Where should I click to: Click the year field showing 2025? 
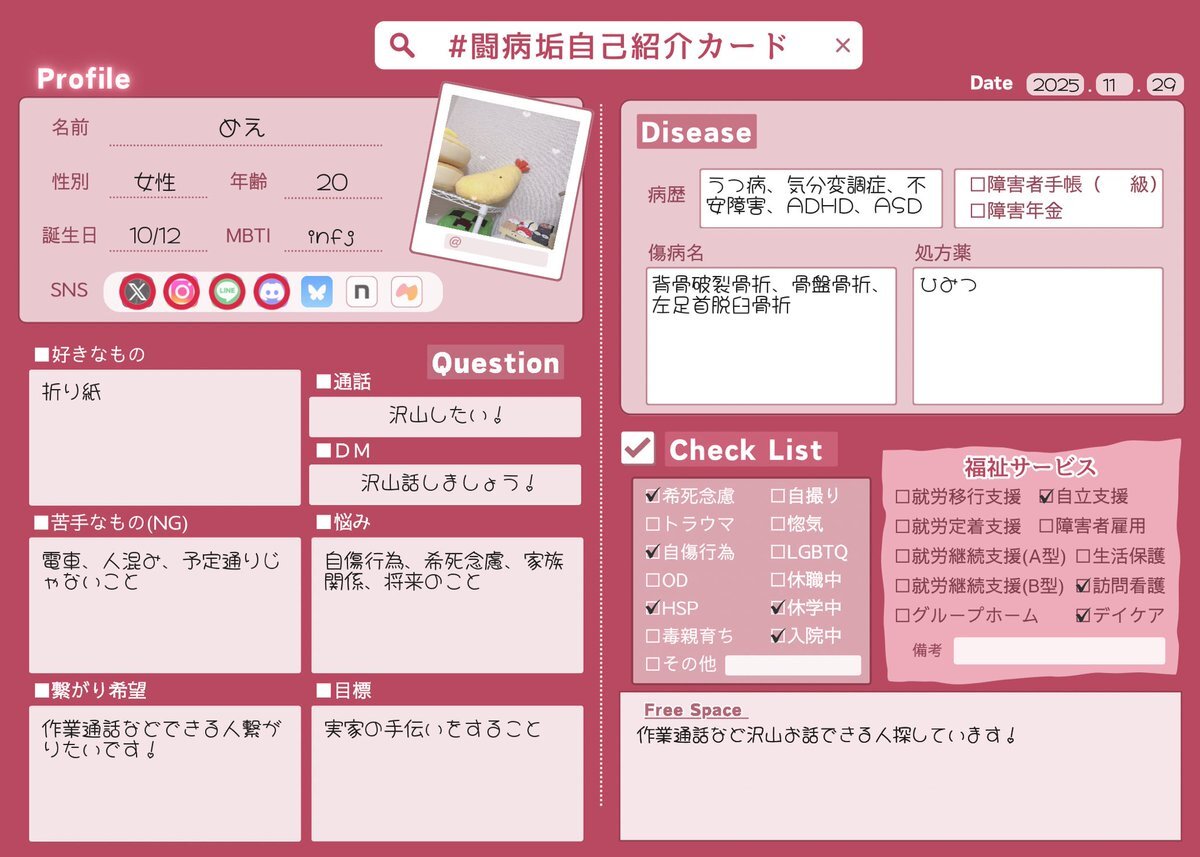pos(1056,85)
